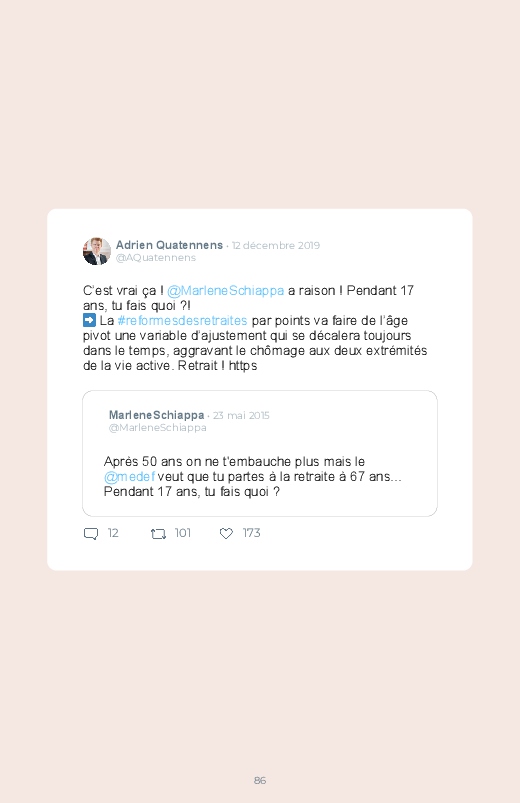The image size is (520, 803).
Task: Click the heart like icon
Action: click(x=226, y=534)
